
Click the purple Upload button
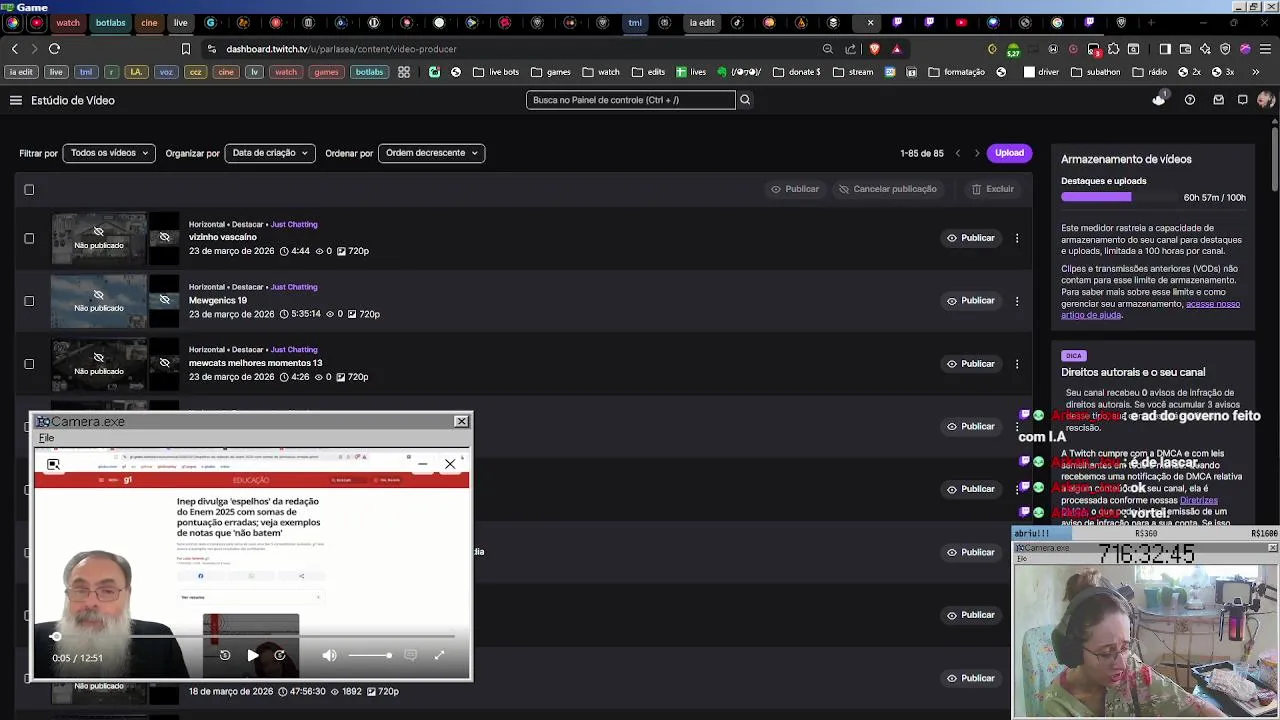(x=1009, y=153)
